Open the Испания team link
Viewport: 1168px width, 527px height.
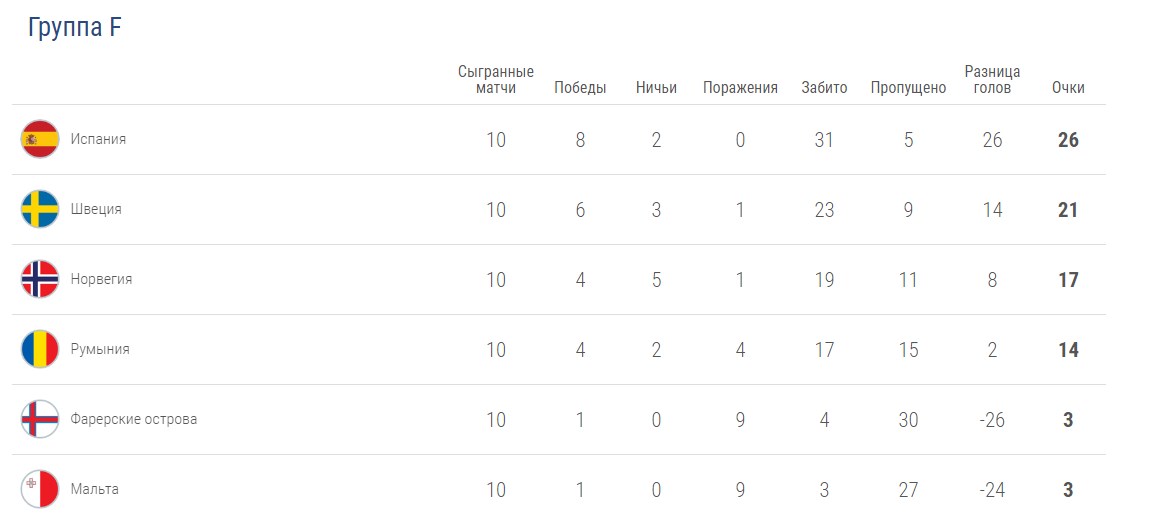[x=98, y=139]
